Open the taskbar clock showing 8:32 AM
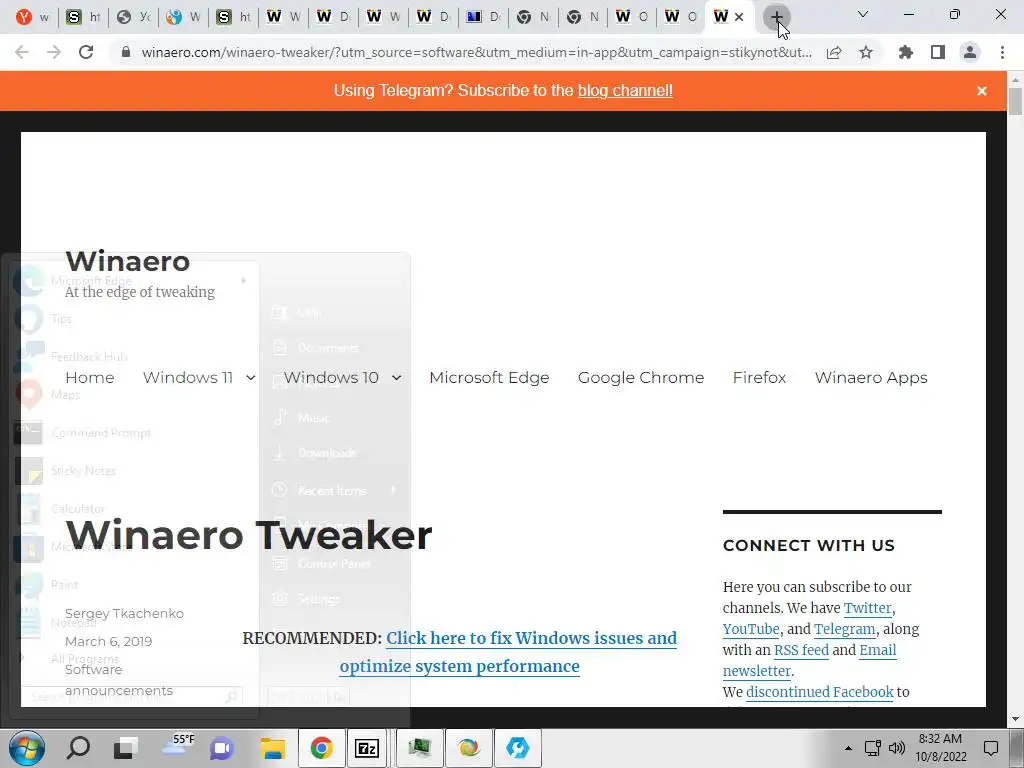Image resolution: width=1024 pixels, height=768 pixels. (x=940, y=748)
